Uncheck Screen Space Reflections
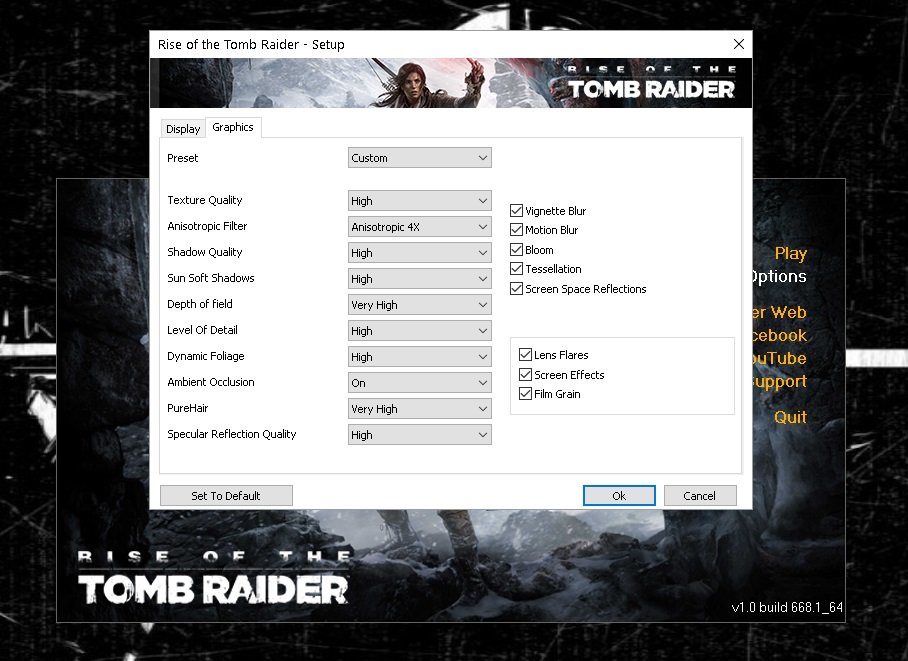 (517, 288)
